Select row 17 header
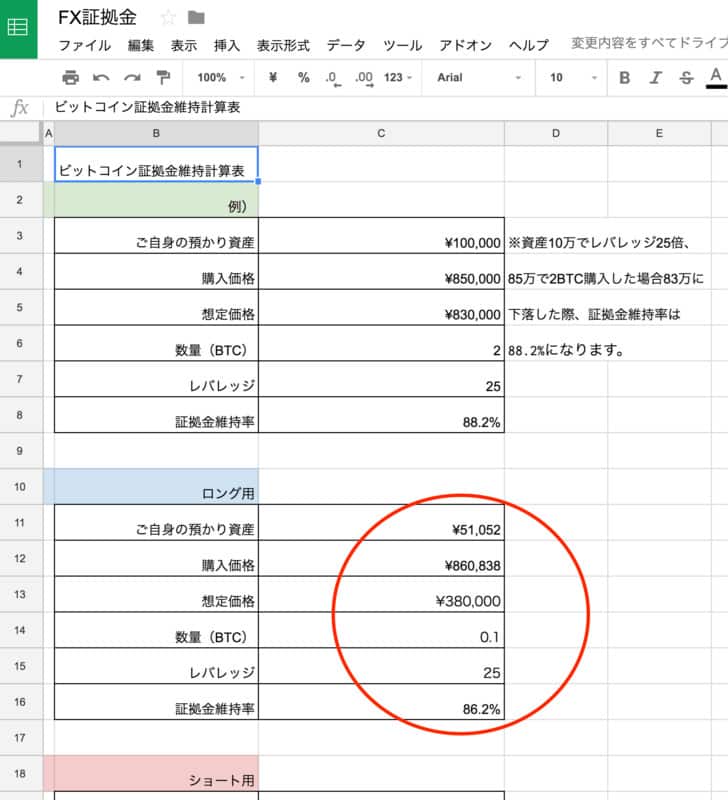The width and height of the screenshot is (728, 800). point(20,738)
